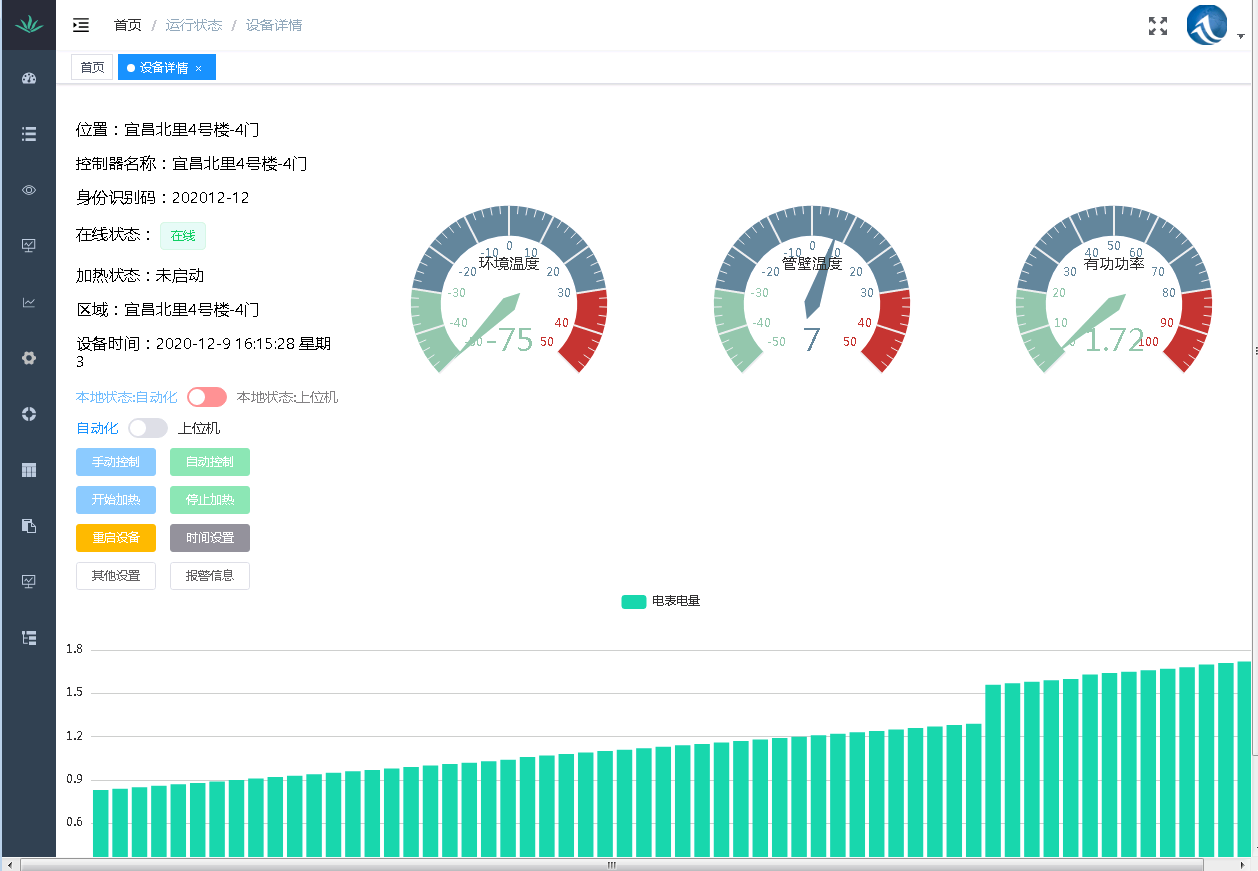Click the copy documents icon in sidebar
This screenshot has width=1258, height=871.
29,525
